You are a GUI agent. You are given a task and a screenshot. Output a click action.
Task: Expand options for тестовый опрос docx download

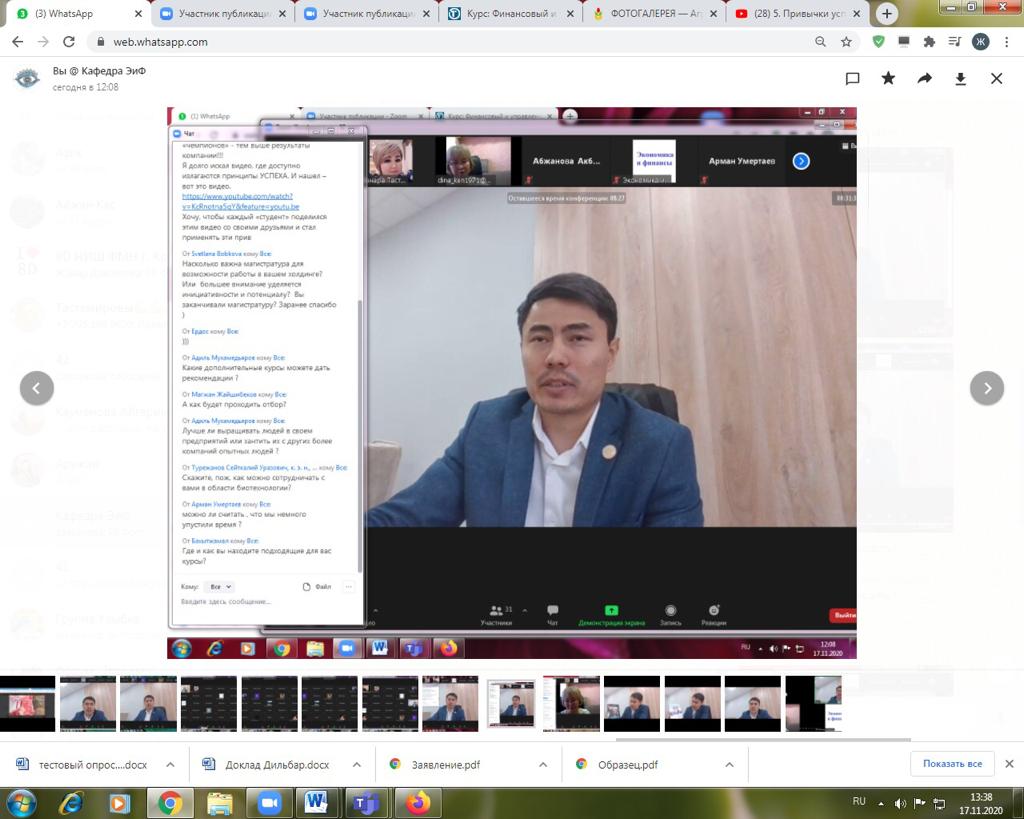click(x=170, y=764)
